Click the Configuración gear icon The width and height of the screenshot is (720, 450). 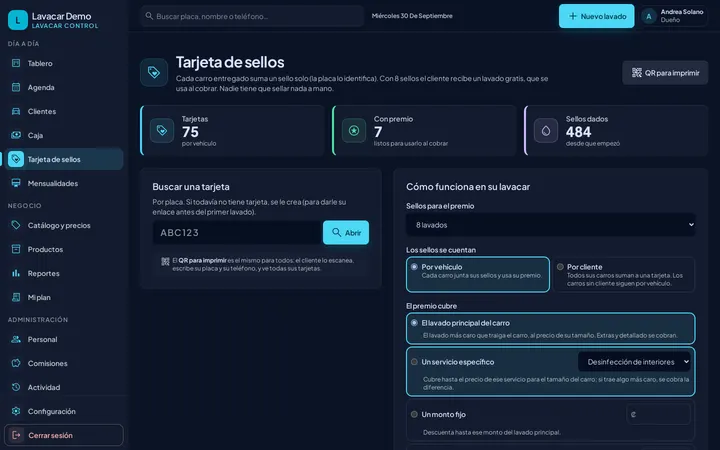point(16,411)
